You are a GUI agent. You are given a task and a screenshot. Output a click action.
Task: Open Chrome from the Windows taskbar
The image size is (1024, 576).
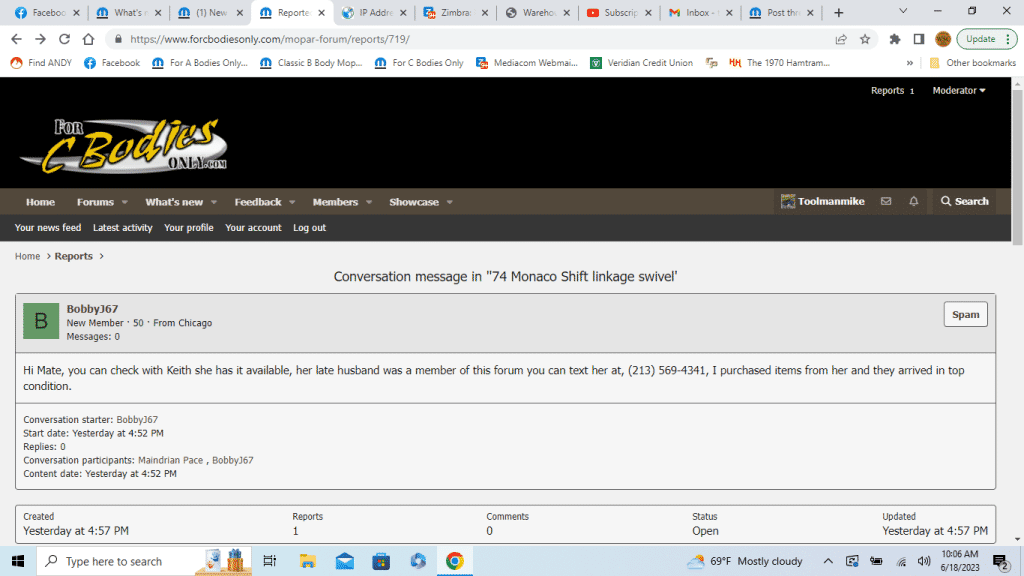click(x=454, y=561)
